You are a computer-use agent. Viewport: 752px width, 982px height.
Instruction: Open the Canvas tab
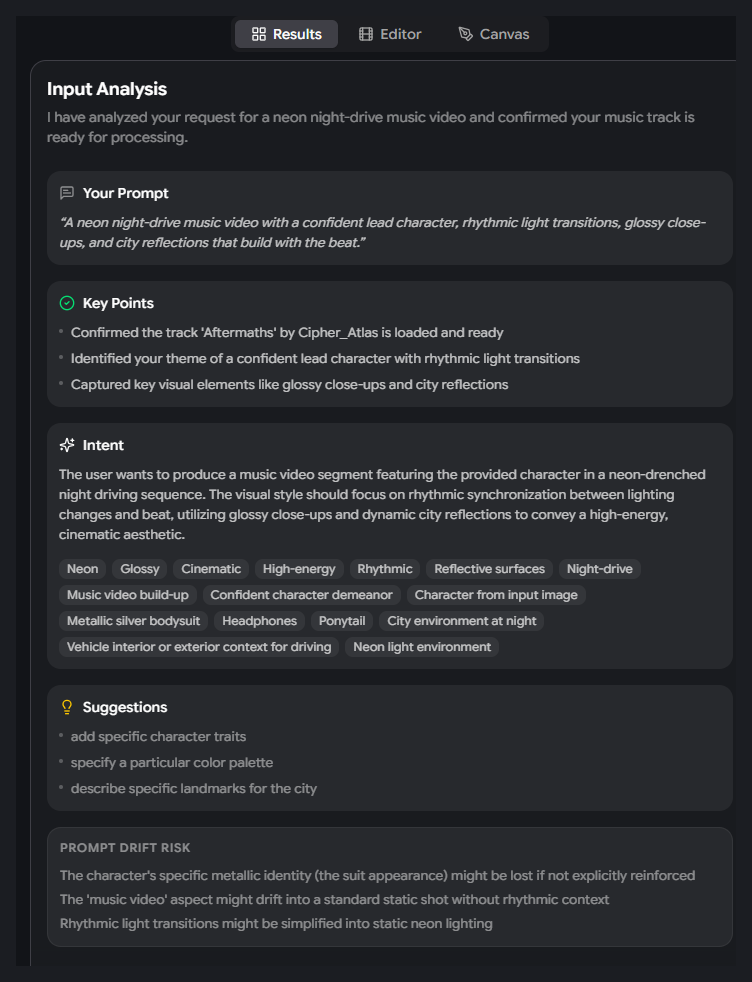tap(493, 34)
